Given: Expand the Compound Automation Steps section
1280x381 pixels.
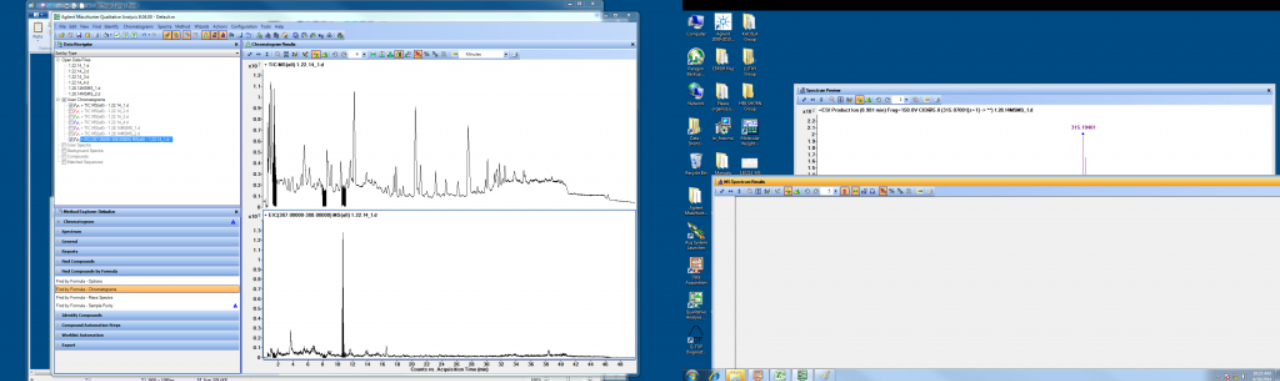Looking at the screenshot, I should [x=146, y=325].
